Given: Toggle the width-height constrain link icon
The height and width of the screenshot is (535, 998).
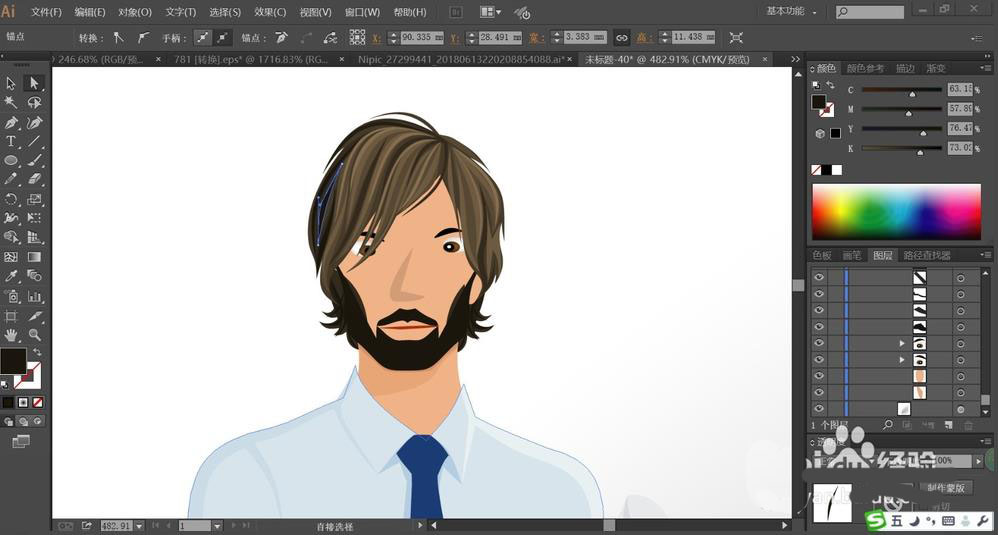Looking at the screenshot, I should pyautogui.click(x=621, y=38).
